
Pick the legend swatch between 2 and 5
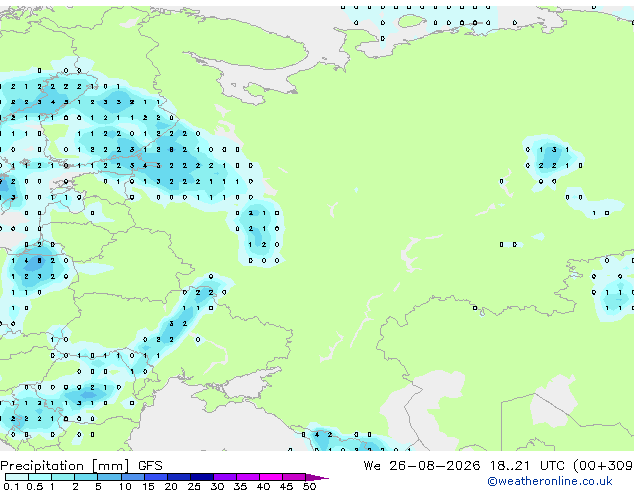point(86,477)
